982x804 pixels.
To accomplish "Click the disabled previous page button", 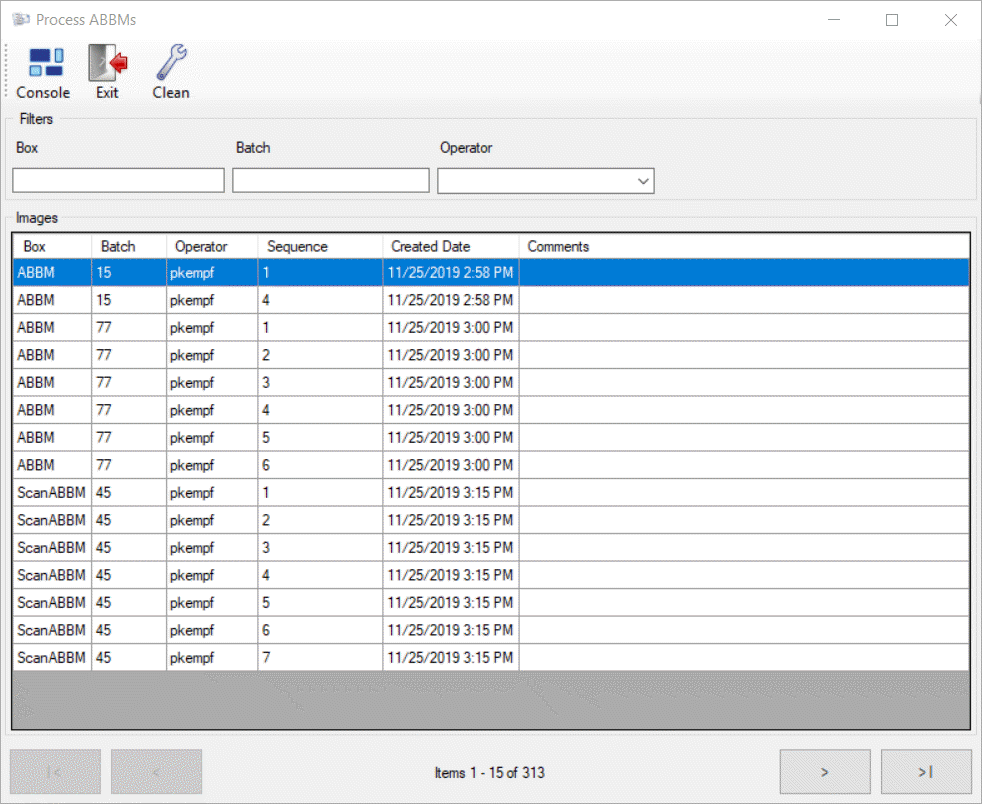I will click(x=157, y=772).
